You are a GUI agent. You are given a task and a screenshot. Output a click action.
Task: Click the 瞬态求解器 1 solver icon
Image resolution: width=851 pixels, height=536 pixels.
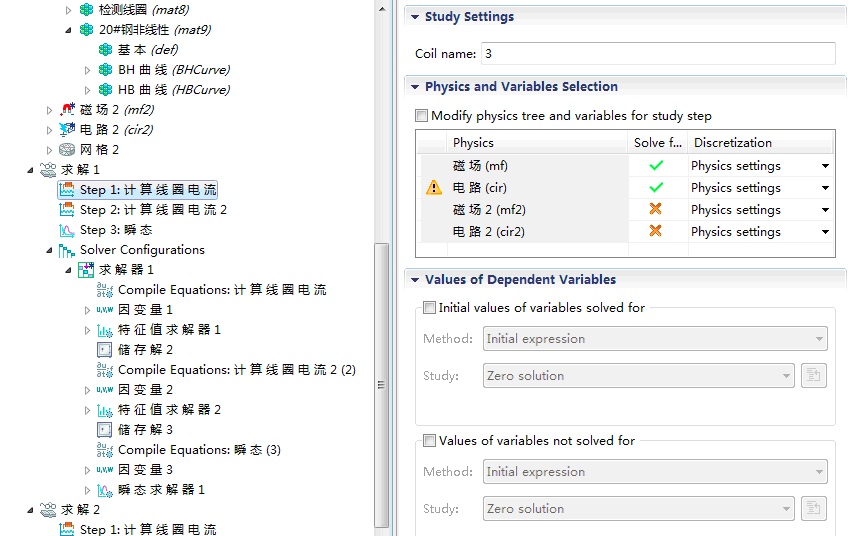click(105, 489)
